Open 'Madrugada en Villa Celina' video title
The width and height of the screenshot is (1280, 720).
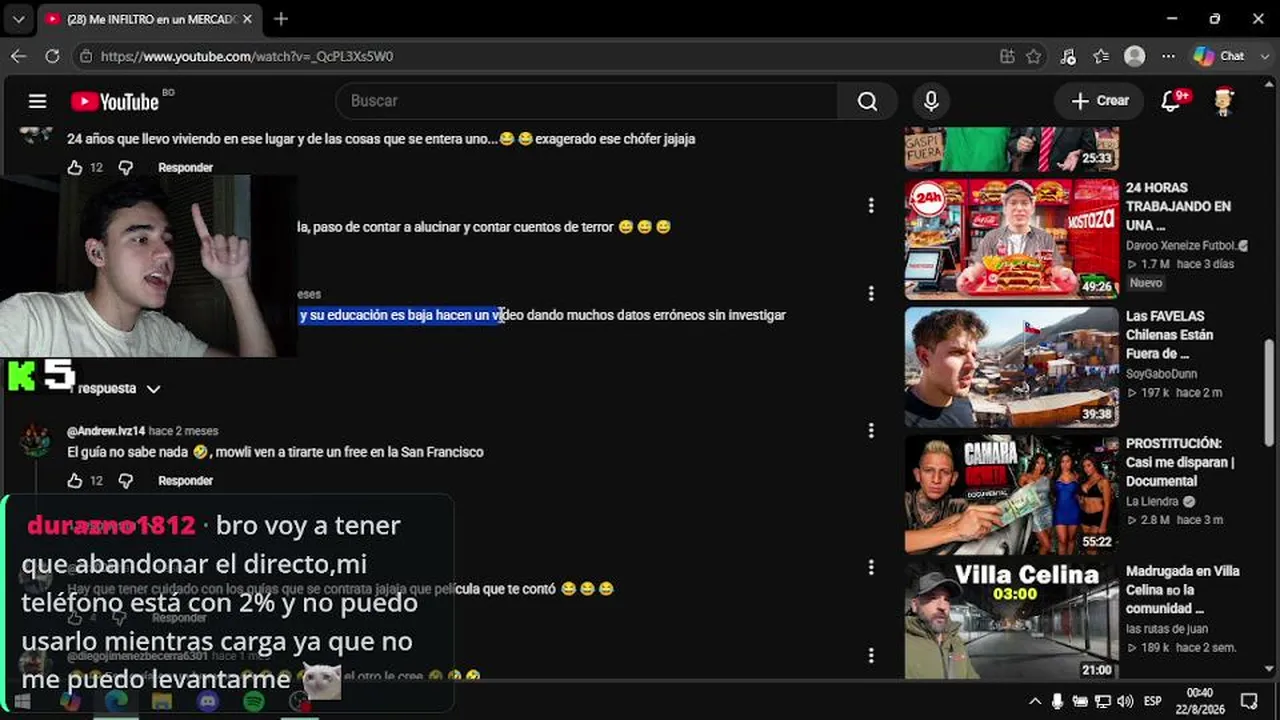tap(1183, 590)
